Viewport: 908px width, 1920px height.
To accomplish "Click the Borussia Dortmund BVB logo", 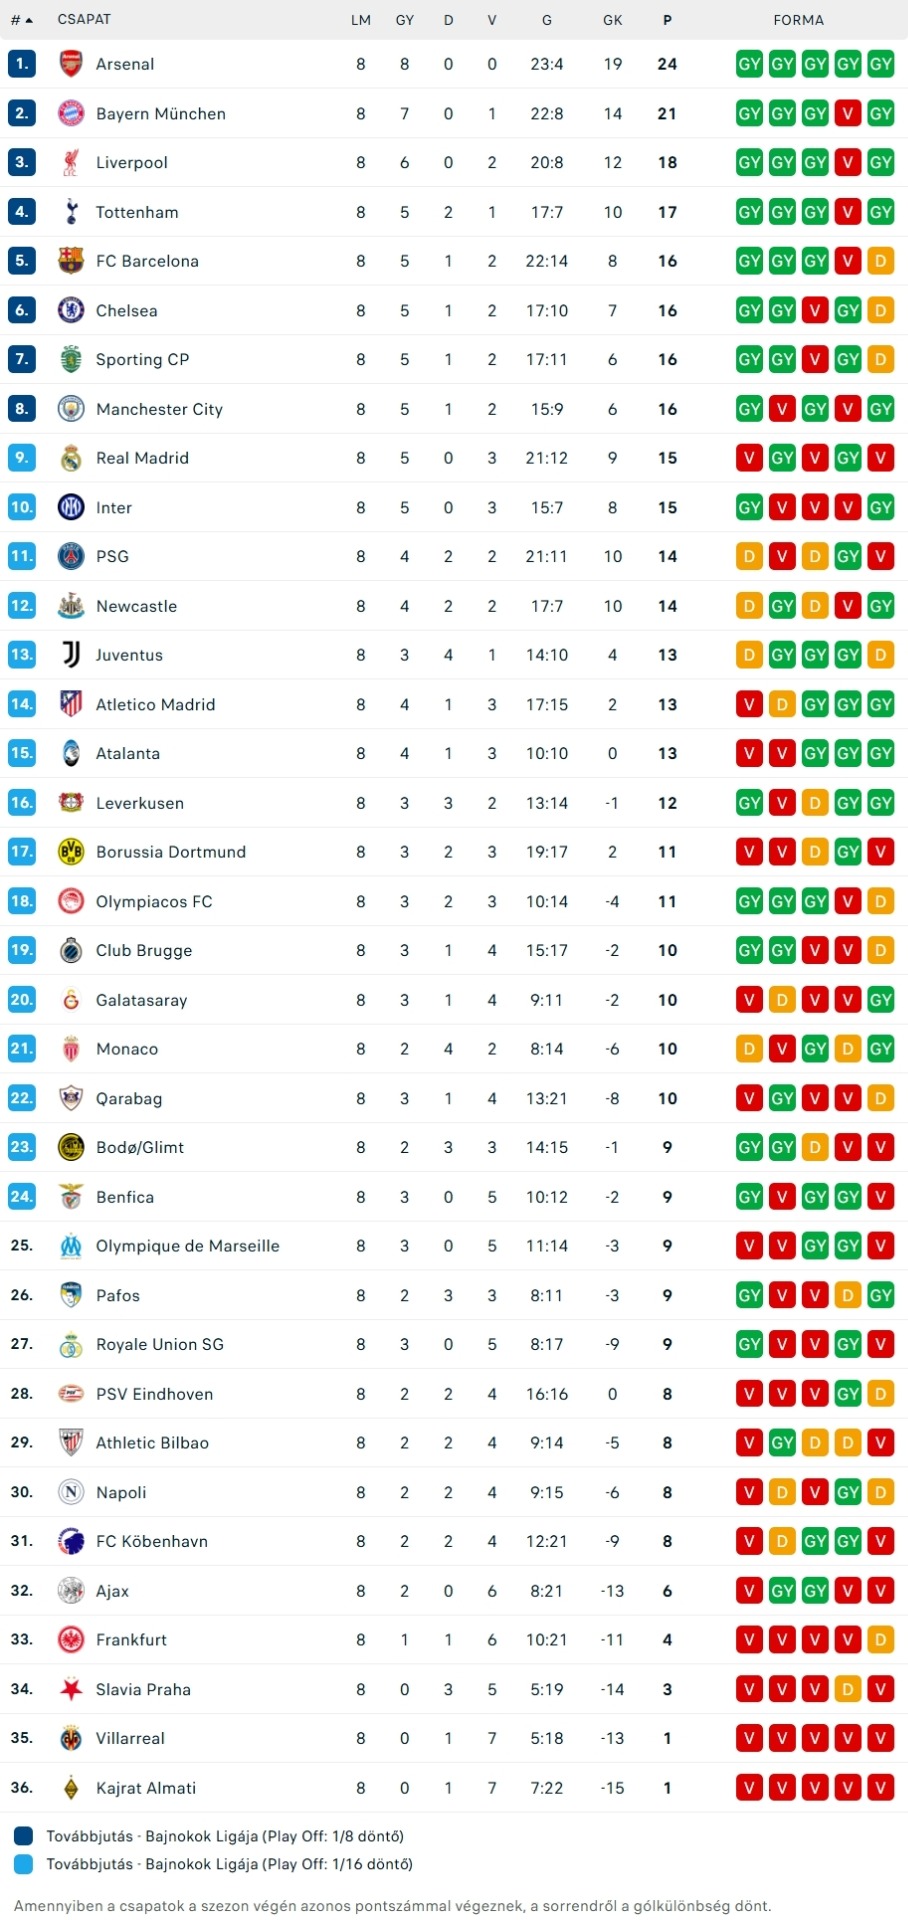I will coord(71,852).
